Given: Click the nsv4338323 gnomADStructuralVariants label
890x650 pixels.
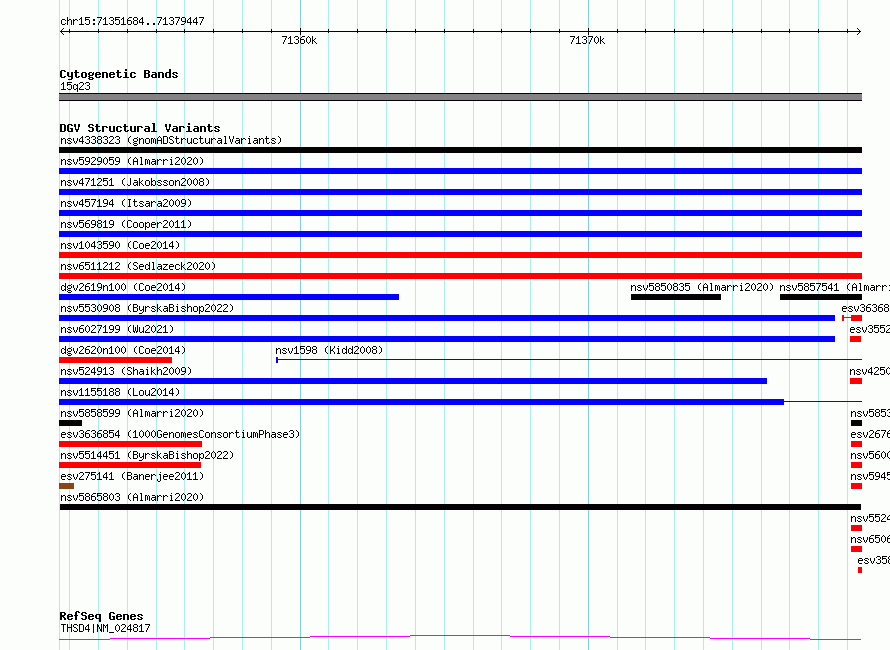Looking at the screenshot, I should pos(171,140).
